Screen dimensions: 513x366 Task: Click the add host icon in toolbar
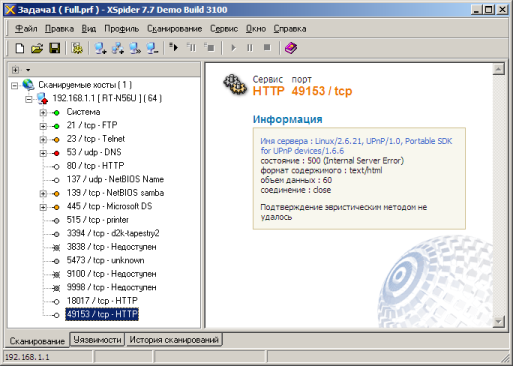point(100,48)
